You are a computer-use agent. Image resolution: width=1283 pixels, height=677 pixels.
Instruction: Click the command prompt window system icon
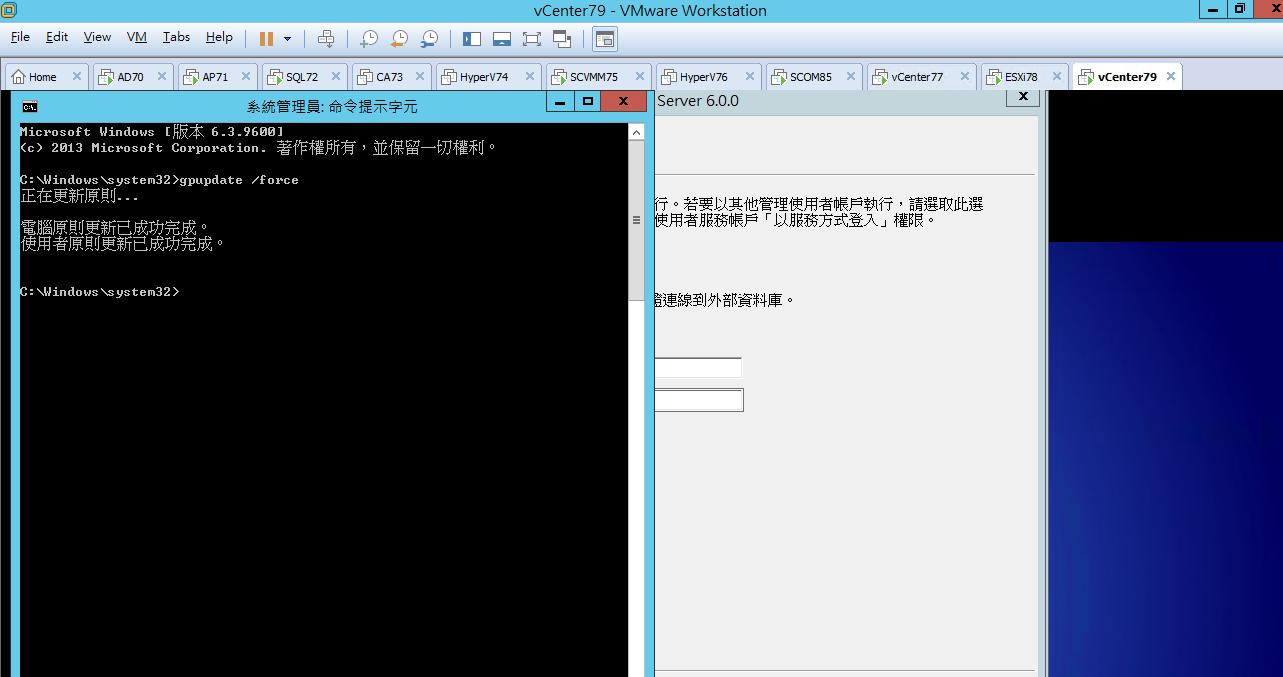[30, 106]
